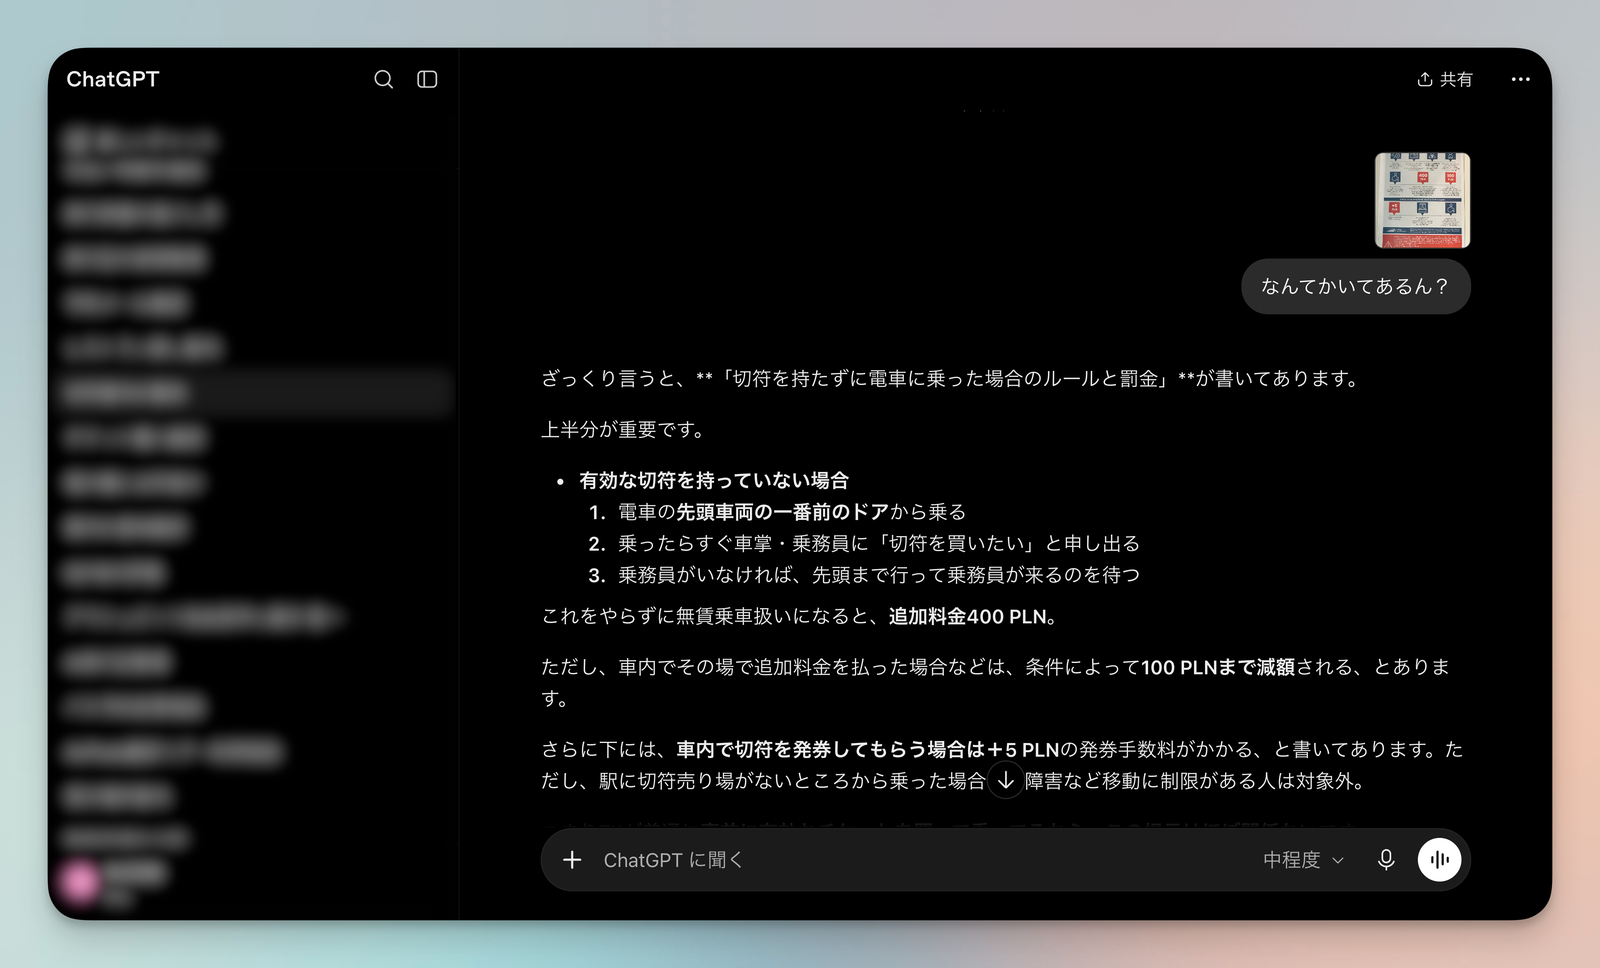Image resolution: width=1600 pixels, height=968 pixels.
Task: Click the heading '有効な切符を持っていない場合'
Action: (714, 480)
